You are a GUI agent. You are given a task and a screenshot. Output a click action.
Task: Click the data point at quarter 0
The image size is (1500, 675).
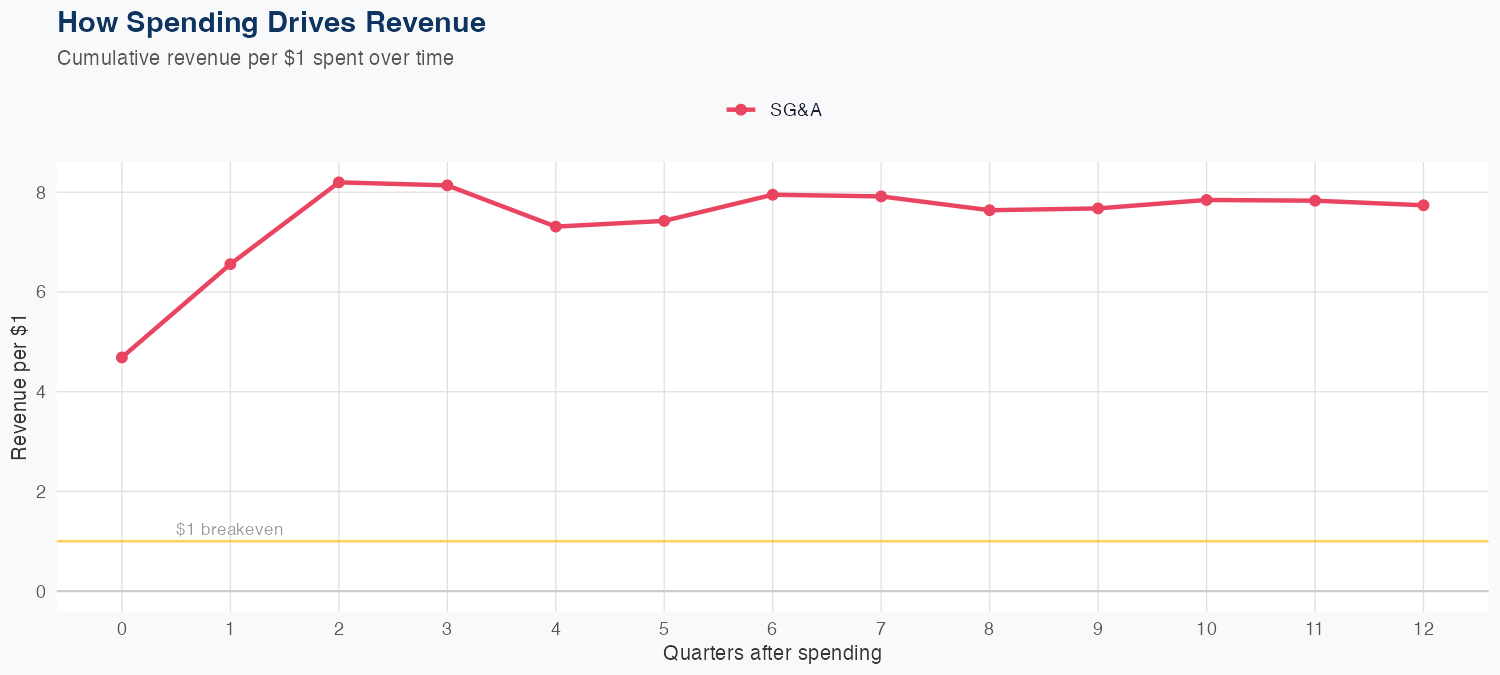coord(122,357)
